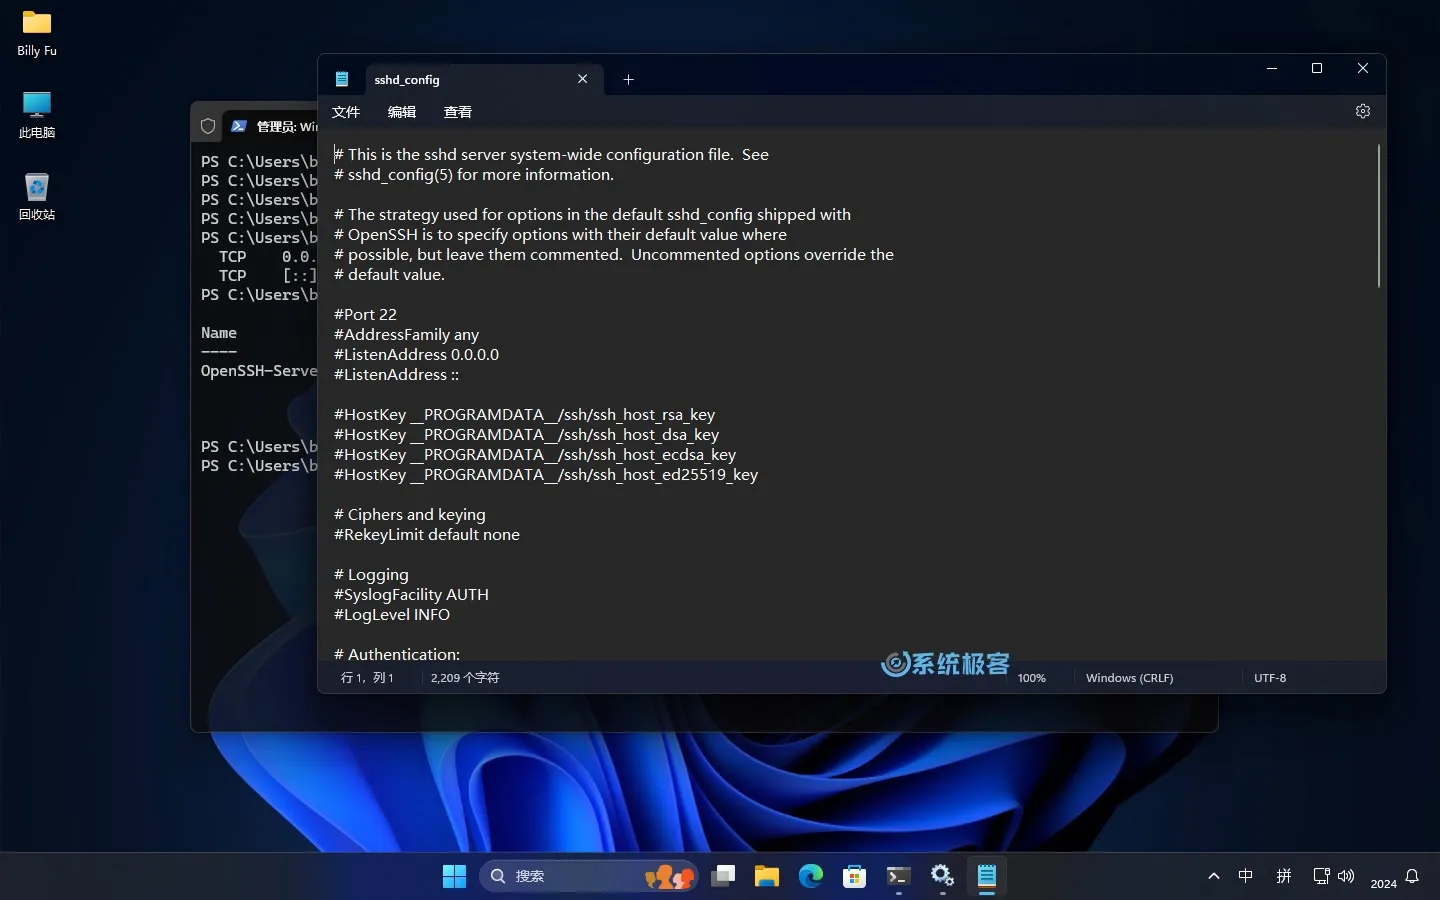This screenshot has width=1440, height=900.
Task: Open the 查看 menu in Notepad
Action: pos(457,112)
